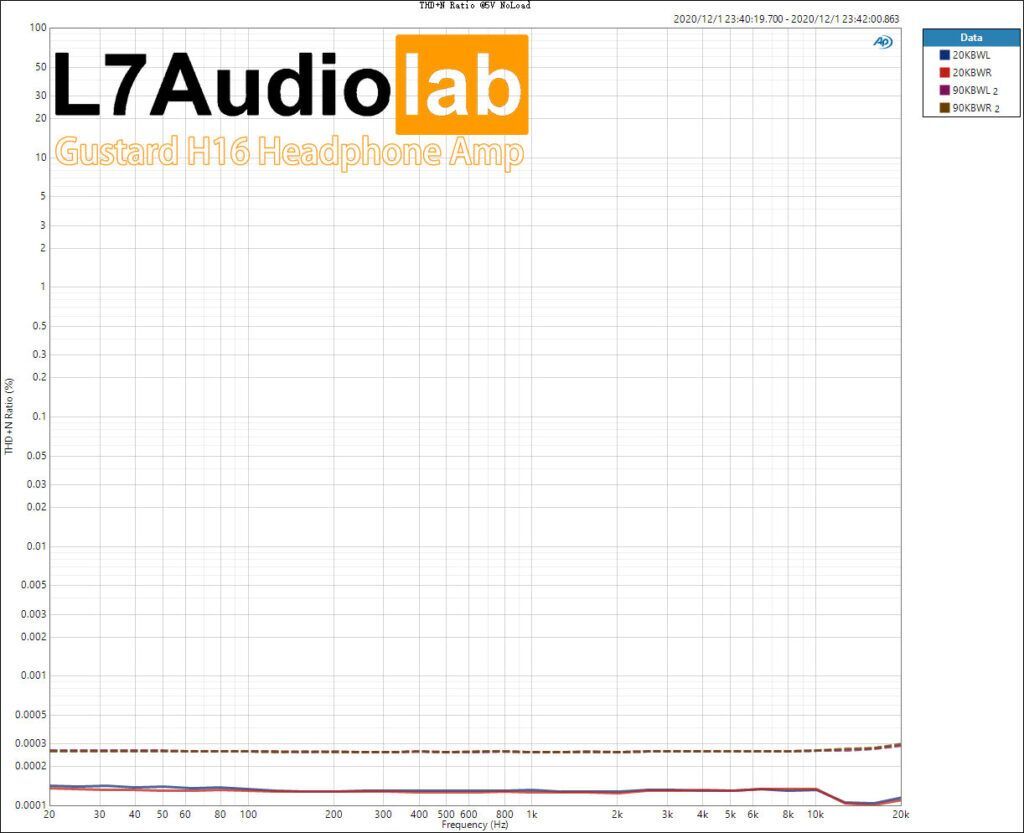Viewport: 1024px width, 833px height.
Task: Click the THD+N Ratio (%) axis label
Action: pos(9,416)
